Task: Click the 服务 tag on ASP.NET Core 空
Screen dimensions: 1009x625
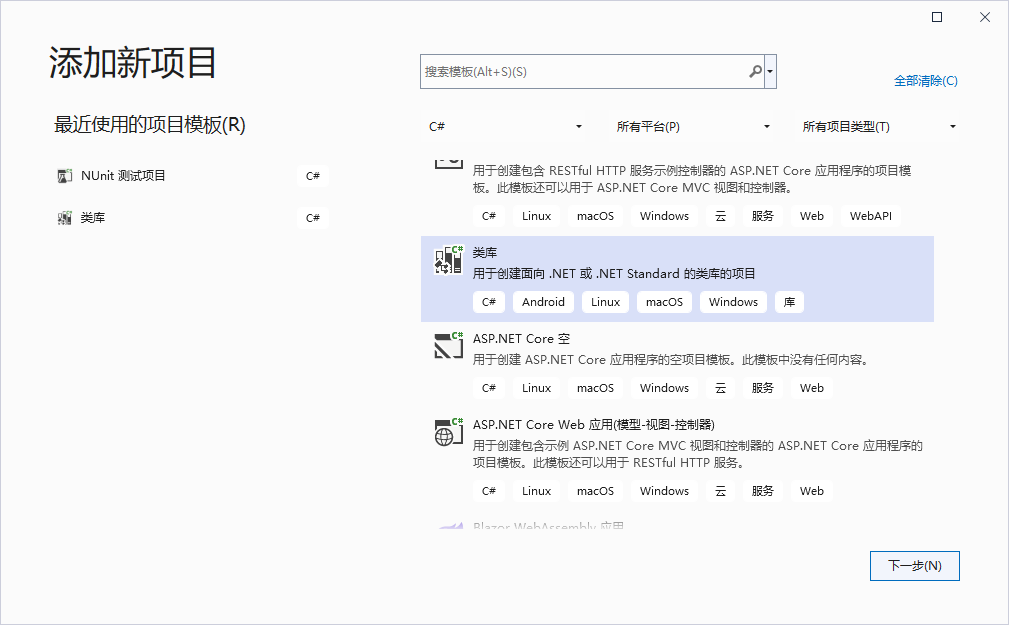Action: point(763,388)
